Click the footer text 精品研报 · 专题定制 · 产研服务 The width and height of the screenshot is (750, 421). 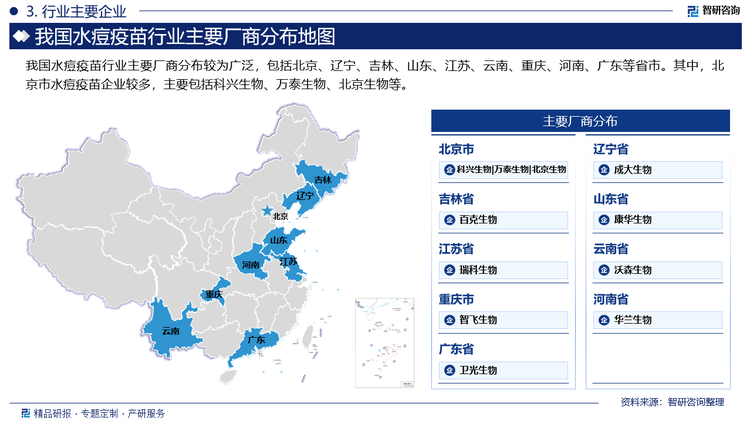pos(99,413)
